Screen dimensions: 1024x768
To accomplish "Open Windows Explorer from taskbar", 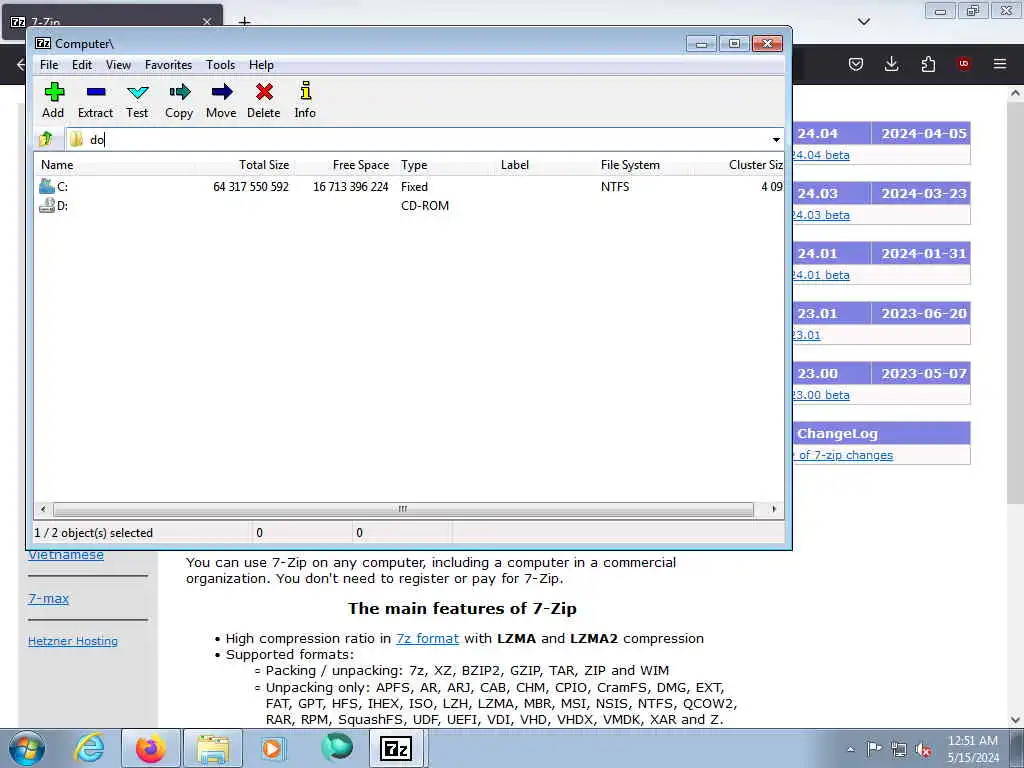I will pyautogui.click(x=213, y=748).
